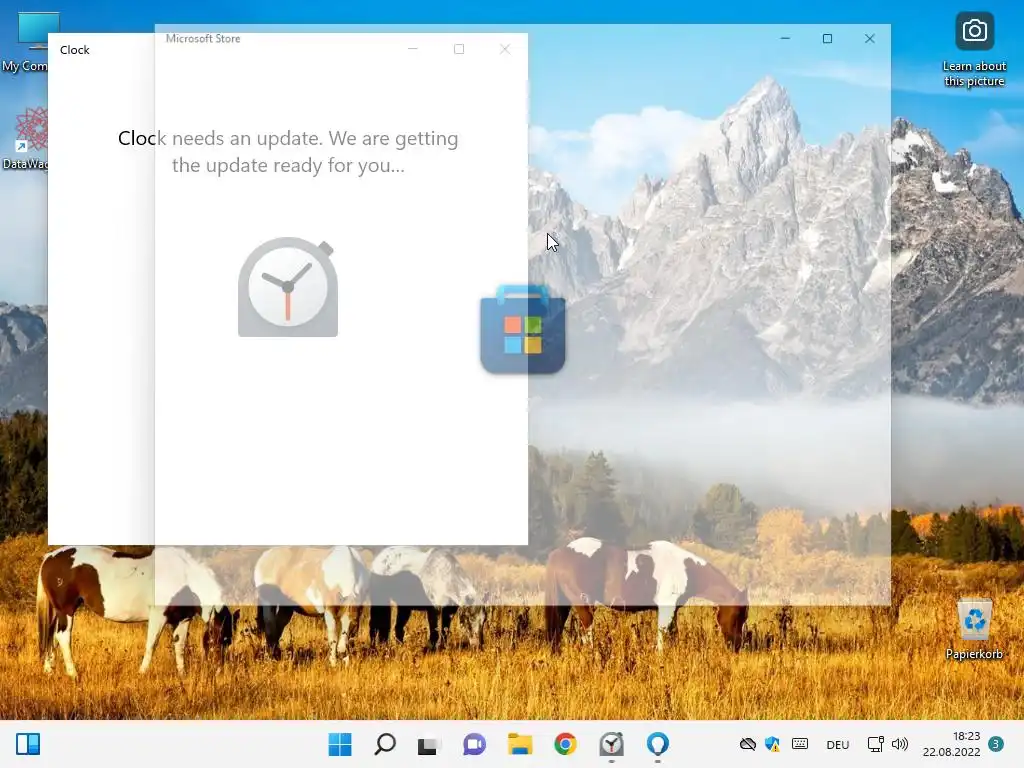The image size is (1024, 768).
Task: Maximize the Clock window
Action: pyautogui.click(x=459, y=49)
